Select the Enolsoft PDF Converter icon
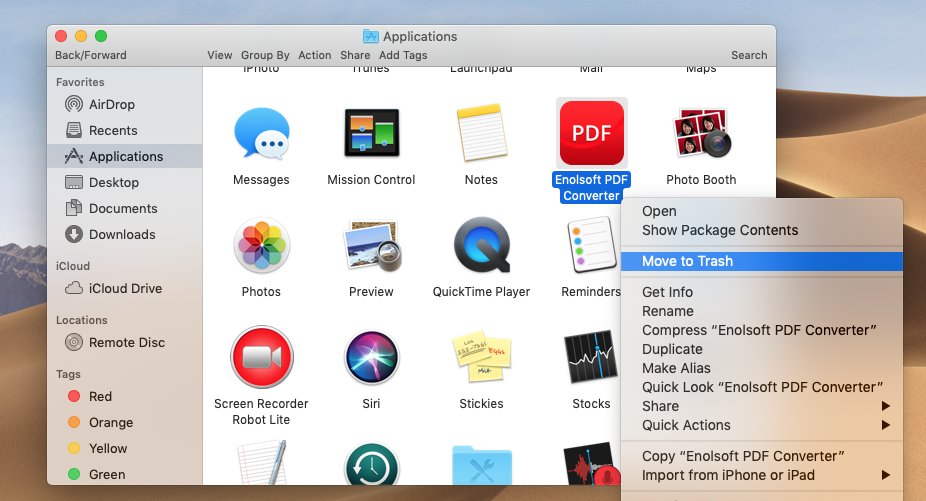 [592, 133]
